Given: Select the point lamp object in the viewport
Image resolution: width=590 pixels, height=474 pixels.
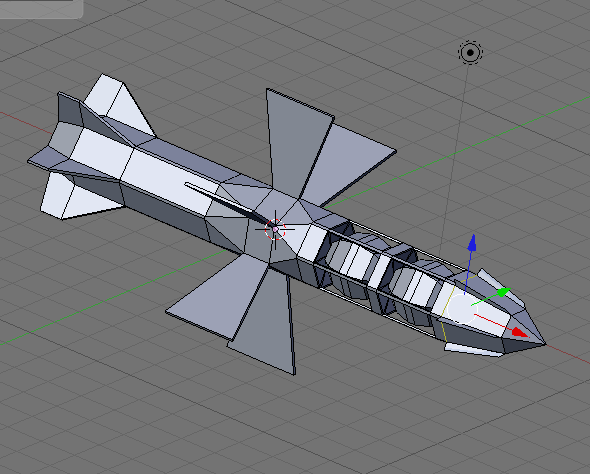Looking at the screenshot, I should click(470, 52).
